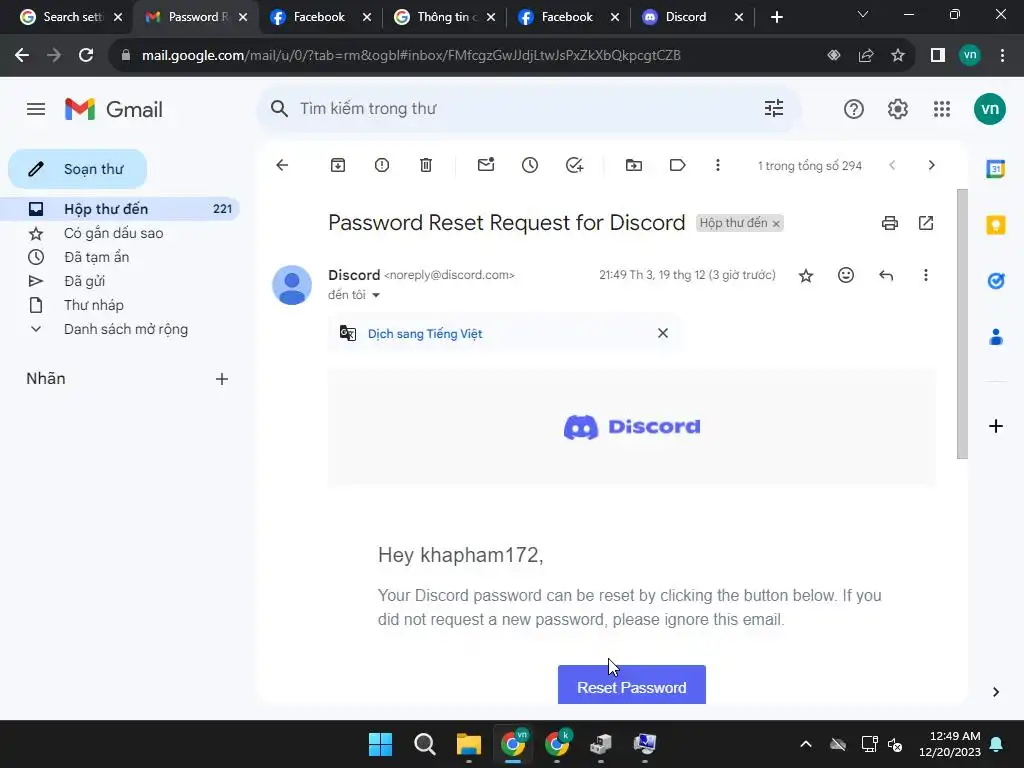Click the Reset Password button
Viewport: 1024px width, 768px height.
tap(632, 685)
